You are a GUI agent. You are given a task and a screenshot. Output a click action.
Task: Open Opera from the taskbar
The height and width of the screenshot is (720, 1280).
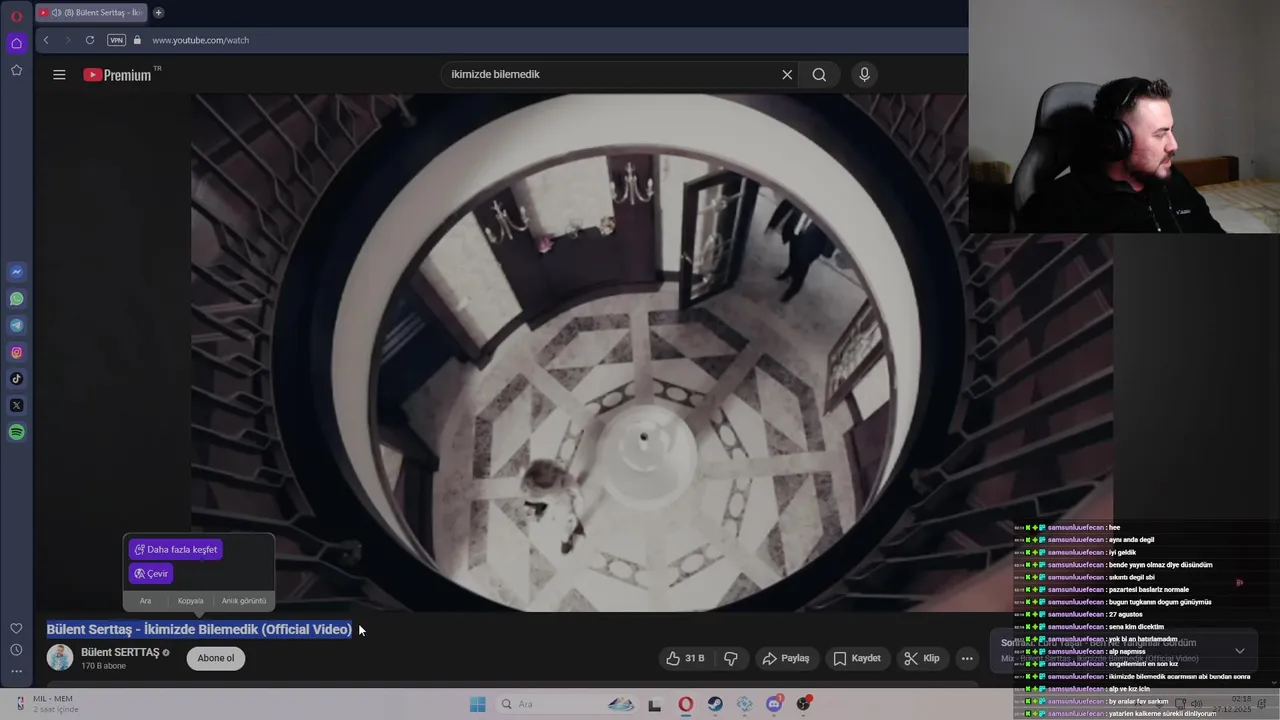685,705
